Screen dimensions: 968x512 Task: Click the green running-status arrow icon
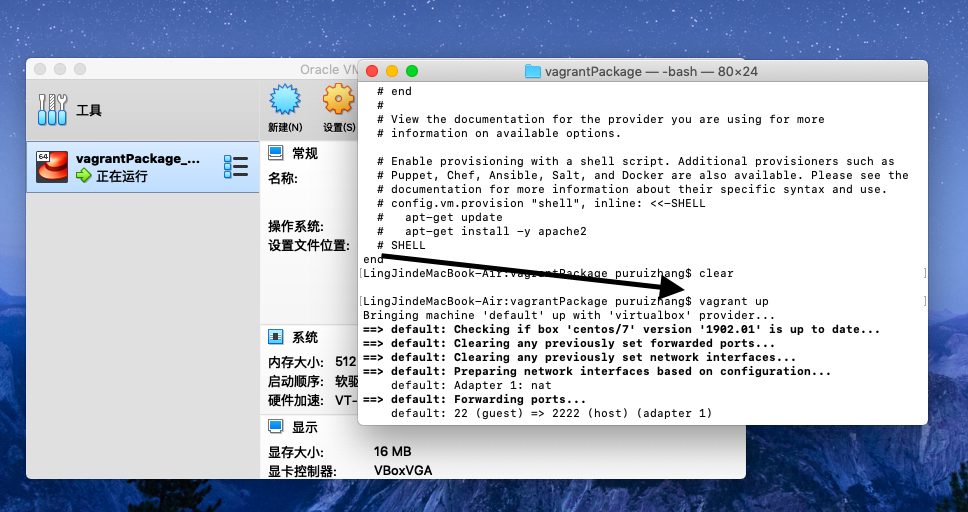point(83,176)
